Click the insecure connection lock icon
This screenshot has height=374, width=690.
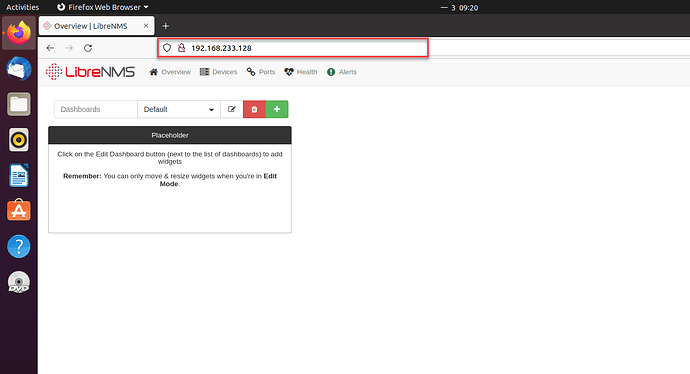(x=181, y=48)
